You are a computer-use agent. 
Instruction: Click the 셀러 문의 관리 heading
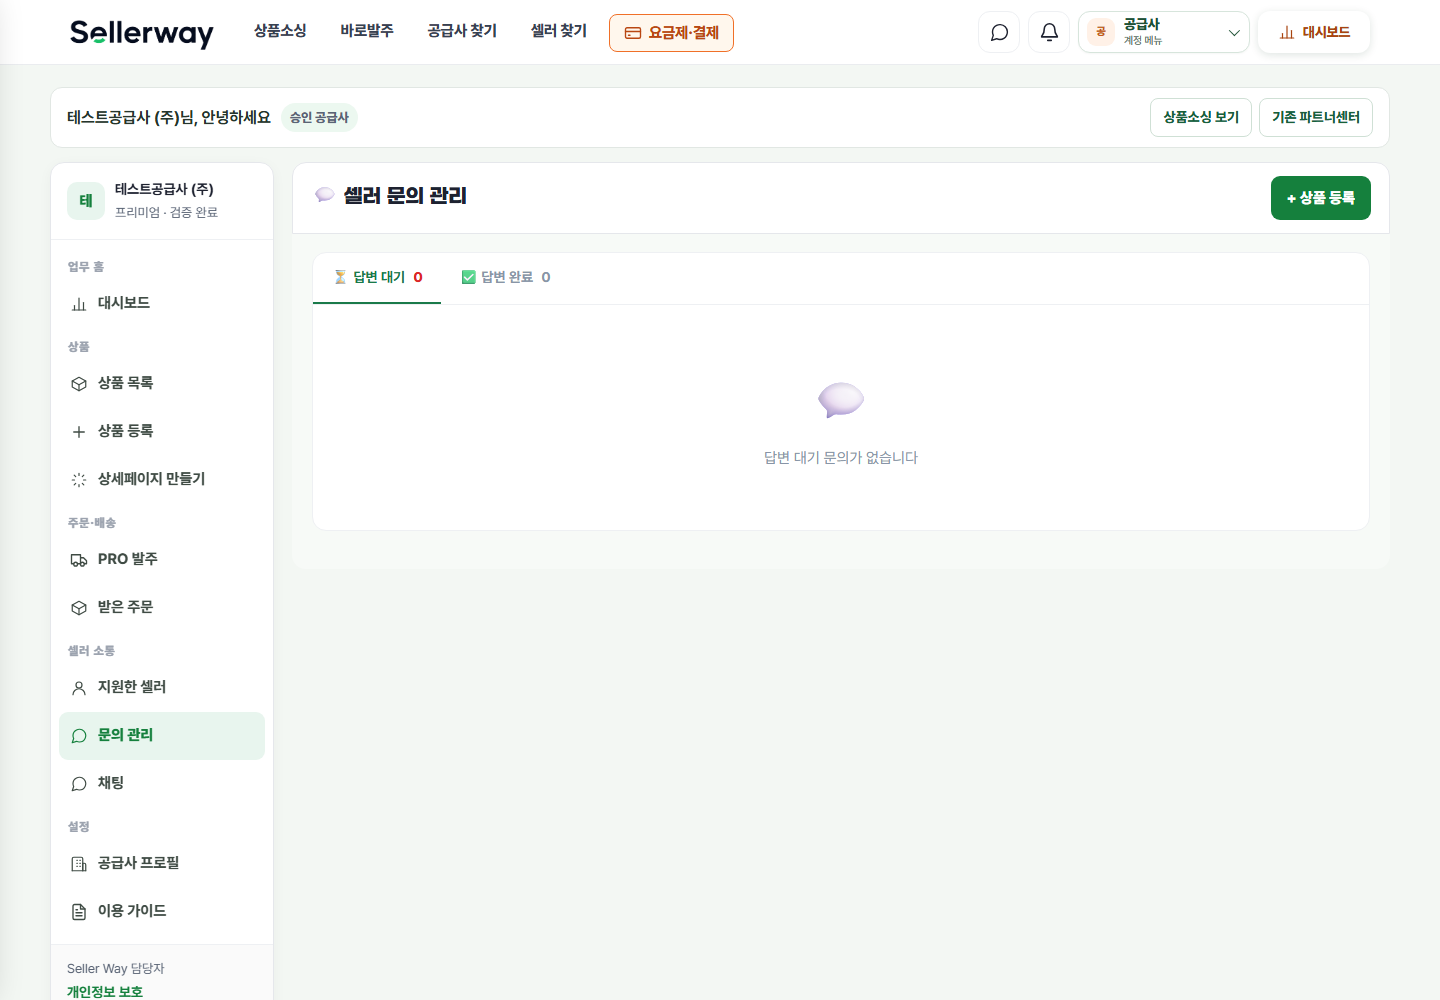point(405,196)
